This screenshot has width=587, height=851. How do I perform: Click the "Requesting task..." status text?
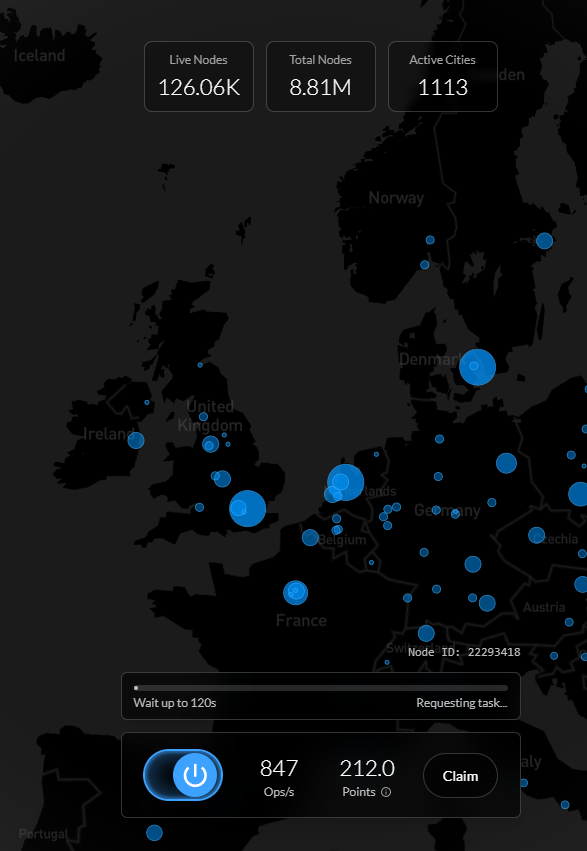click(462, 703)
